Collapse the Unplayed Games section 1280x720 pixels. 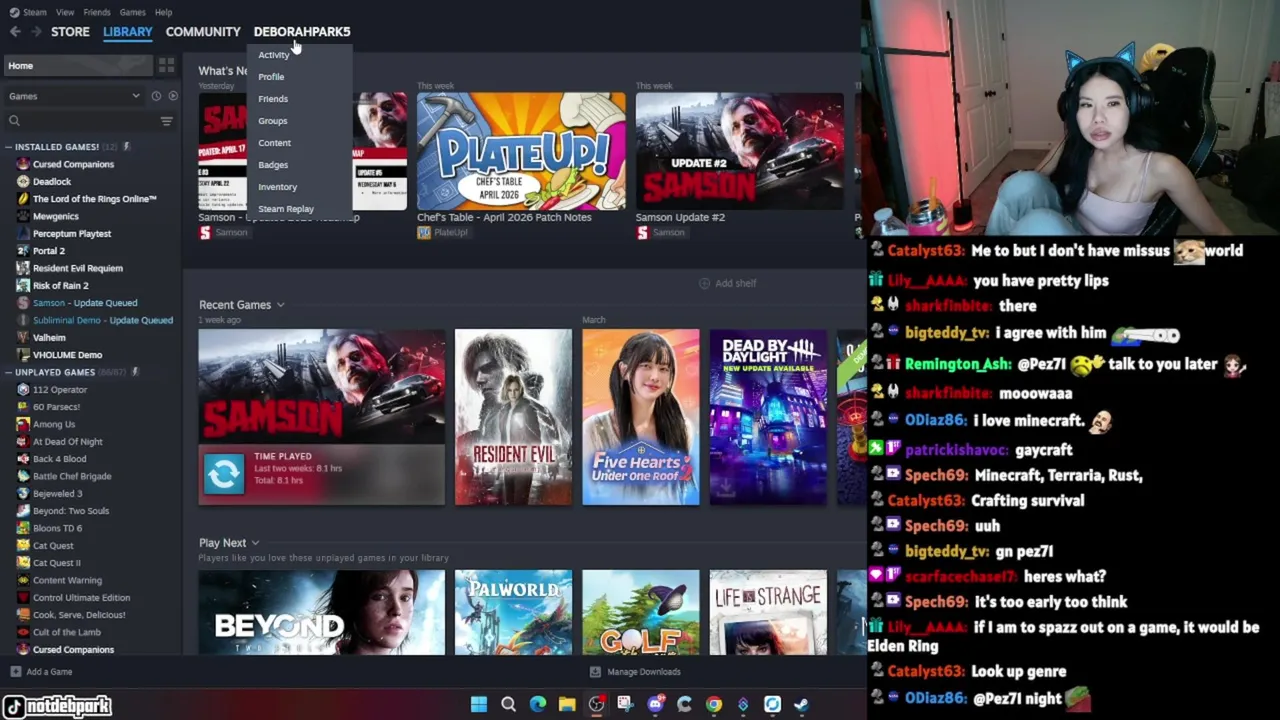pyautogui.click(x=8, y=372)
